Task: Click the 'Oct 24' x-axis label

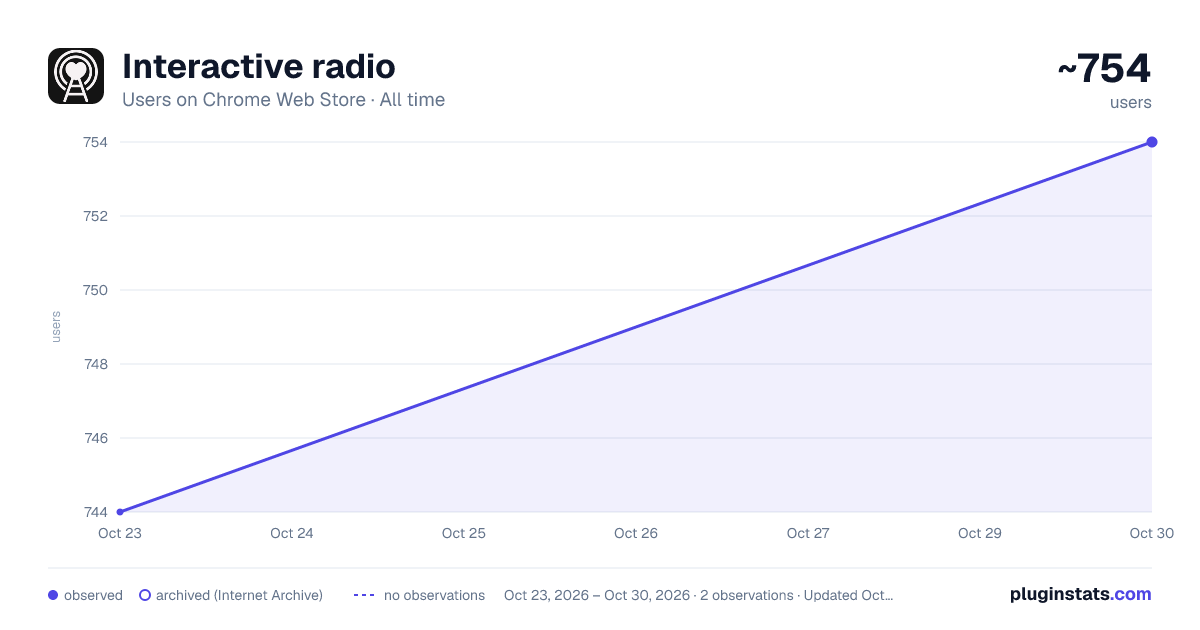Action: (292, 533)
